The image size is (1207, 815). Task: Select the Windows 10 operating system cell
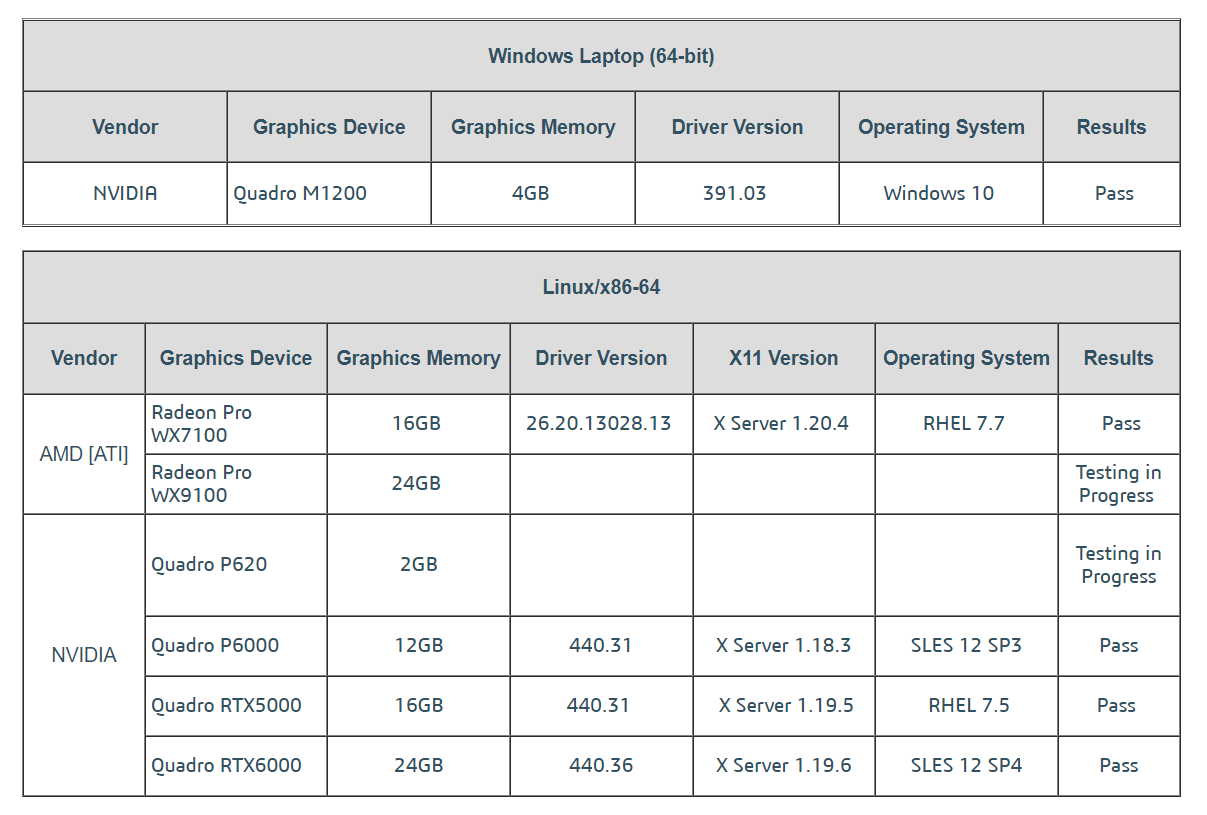pyautogui.click(x=941, y=193)
